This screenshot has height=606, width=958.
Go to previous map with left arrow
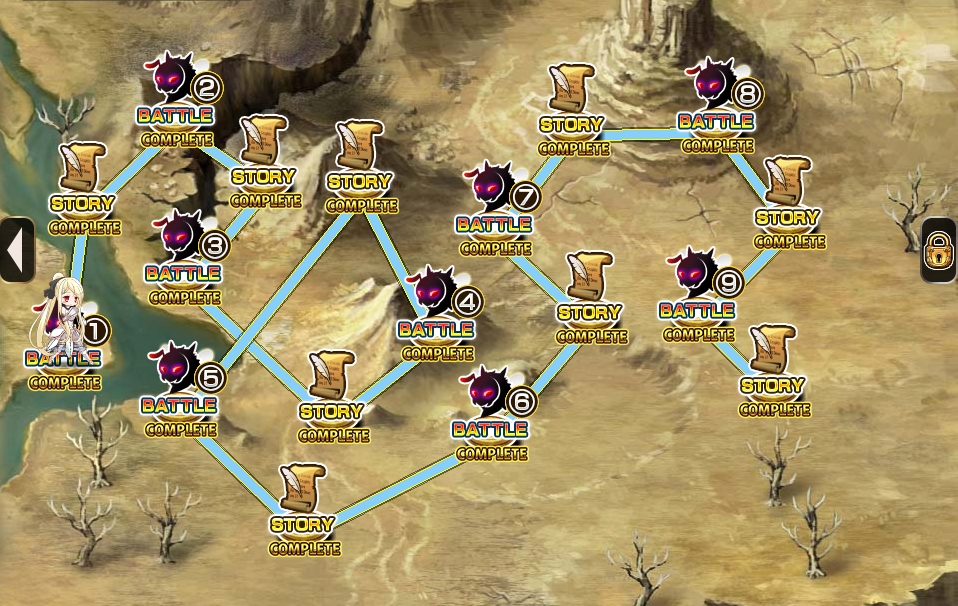16,249
